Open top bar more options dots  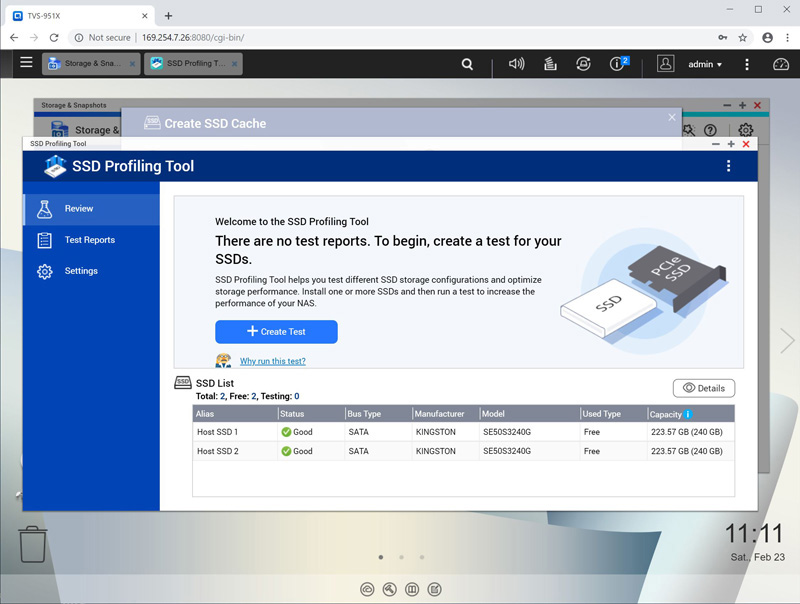click(746, 64)
